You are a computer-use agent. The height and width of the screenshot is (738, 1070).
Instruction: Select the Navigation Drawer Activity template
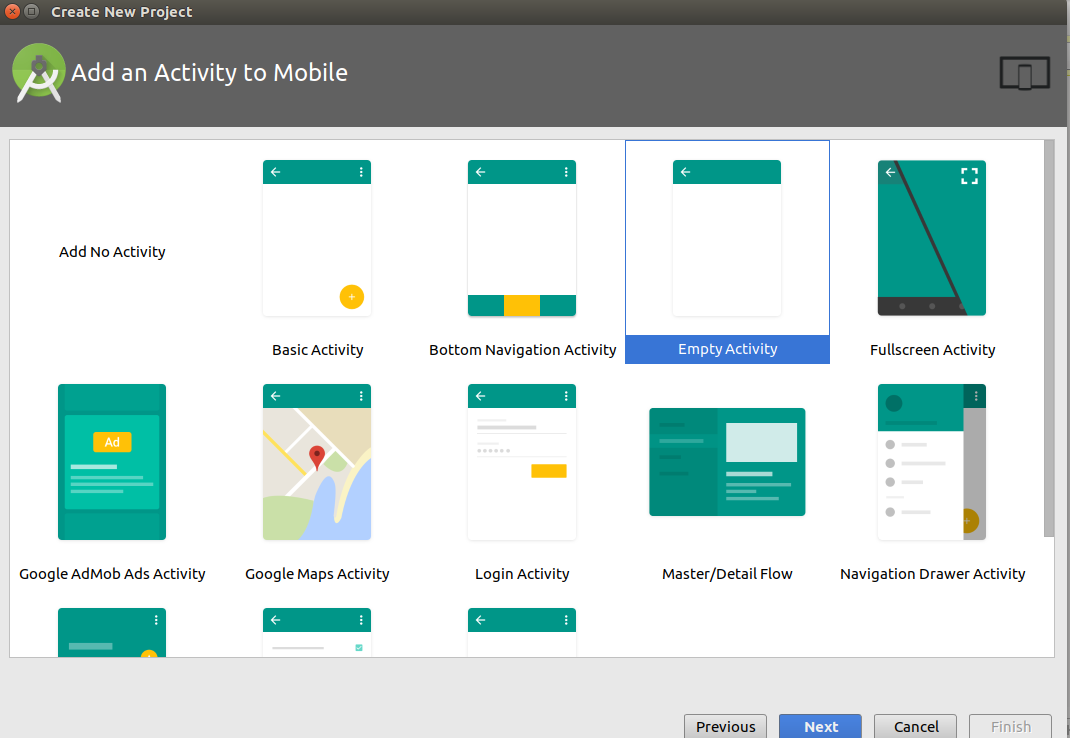[931, 462]
